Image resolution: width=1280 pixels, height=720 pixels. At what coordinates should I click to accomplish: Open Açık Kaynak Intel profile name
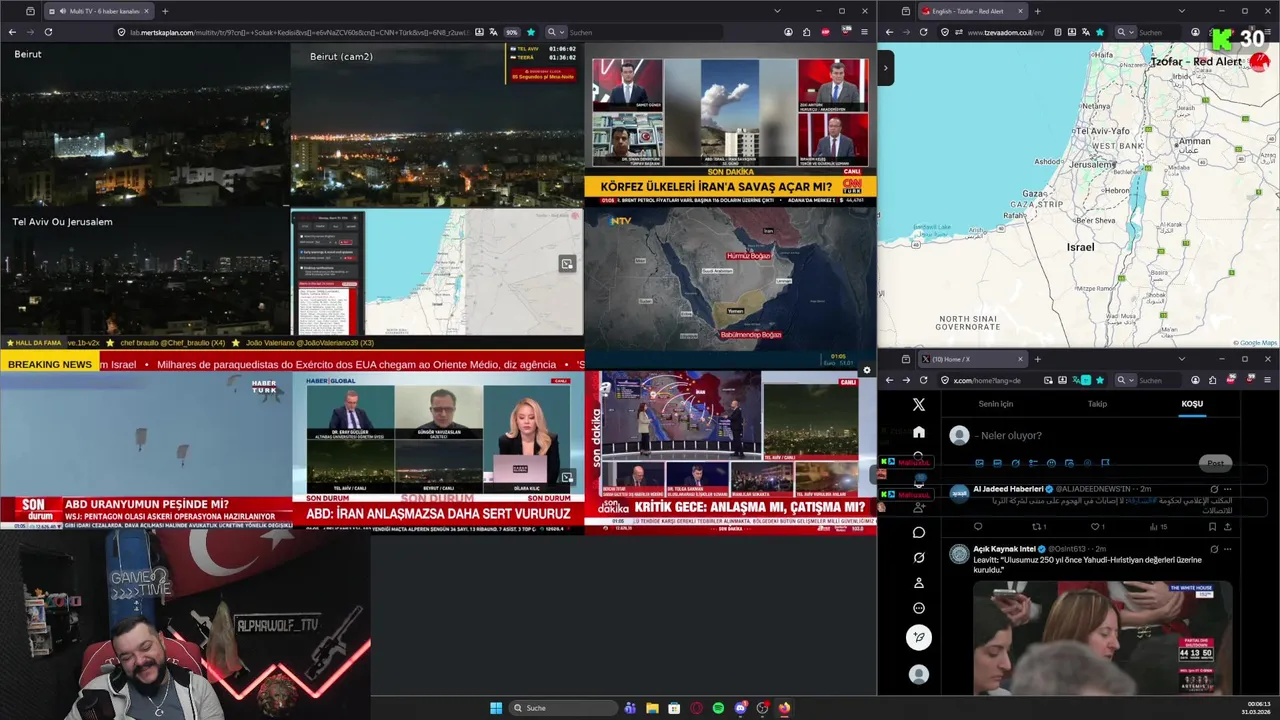click(1004, 549)
